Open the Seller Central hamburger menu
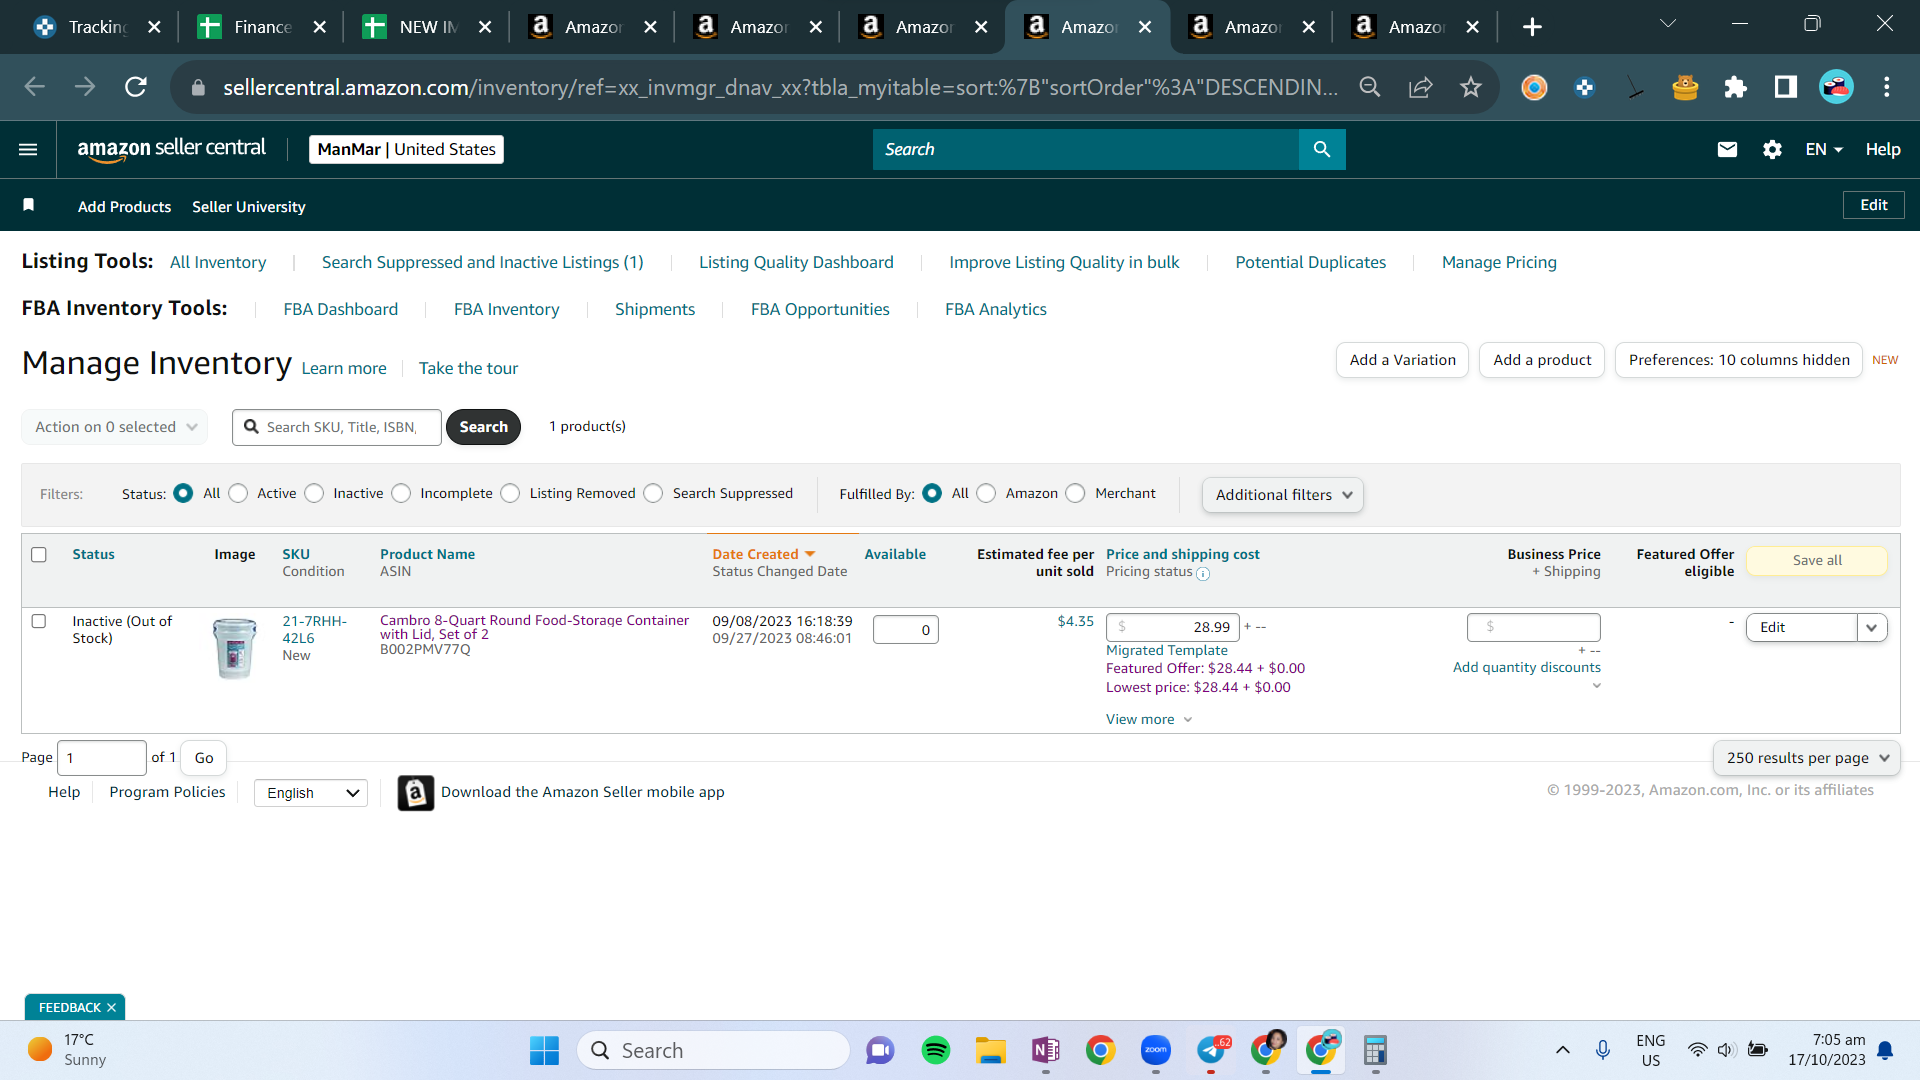Screen dimensions: 1920x1080 point(28,150)
